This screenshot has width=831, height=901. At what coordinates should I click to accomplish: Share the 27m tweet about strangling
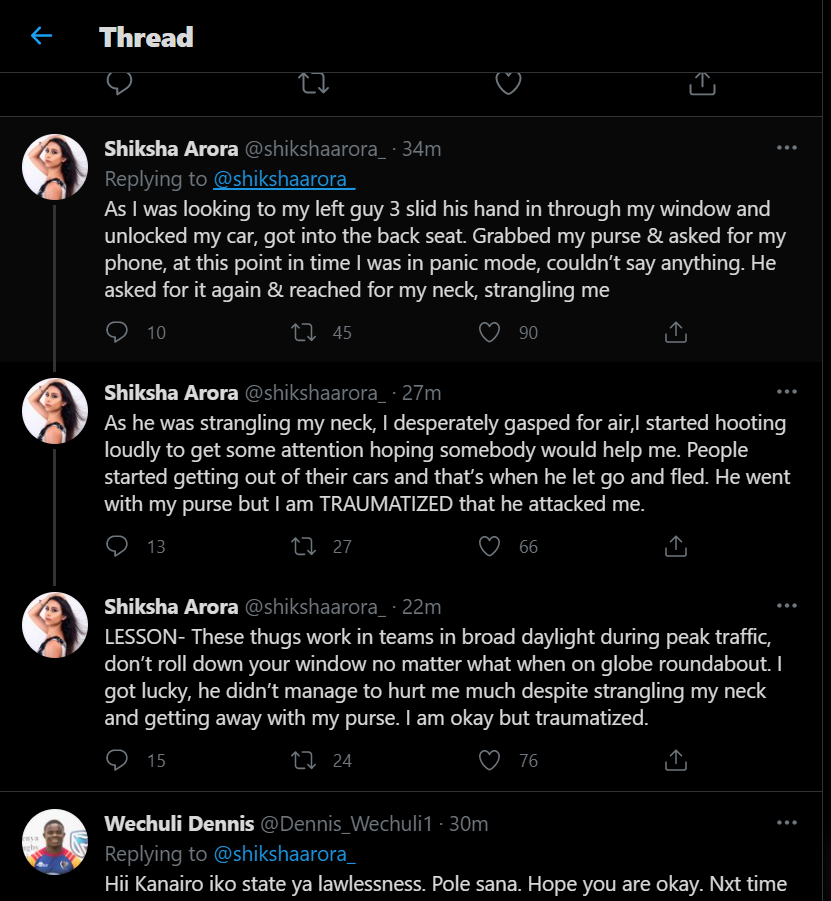676,546
